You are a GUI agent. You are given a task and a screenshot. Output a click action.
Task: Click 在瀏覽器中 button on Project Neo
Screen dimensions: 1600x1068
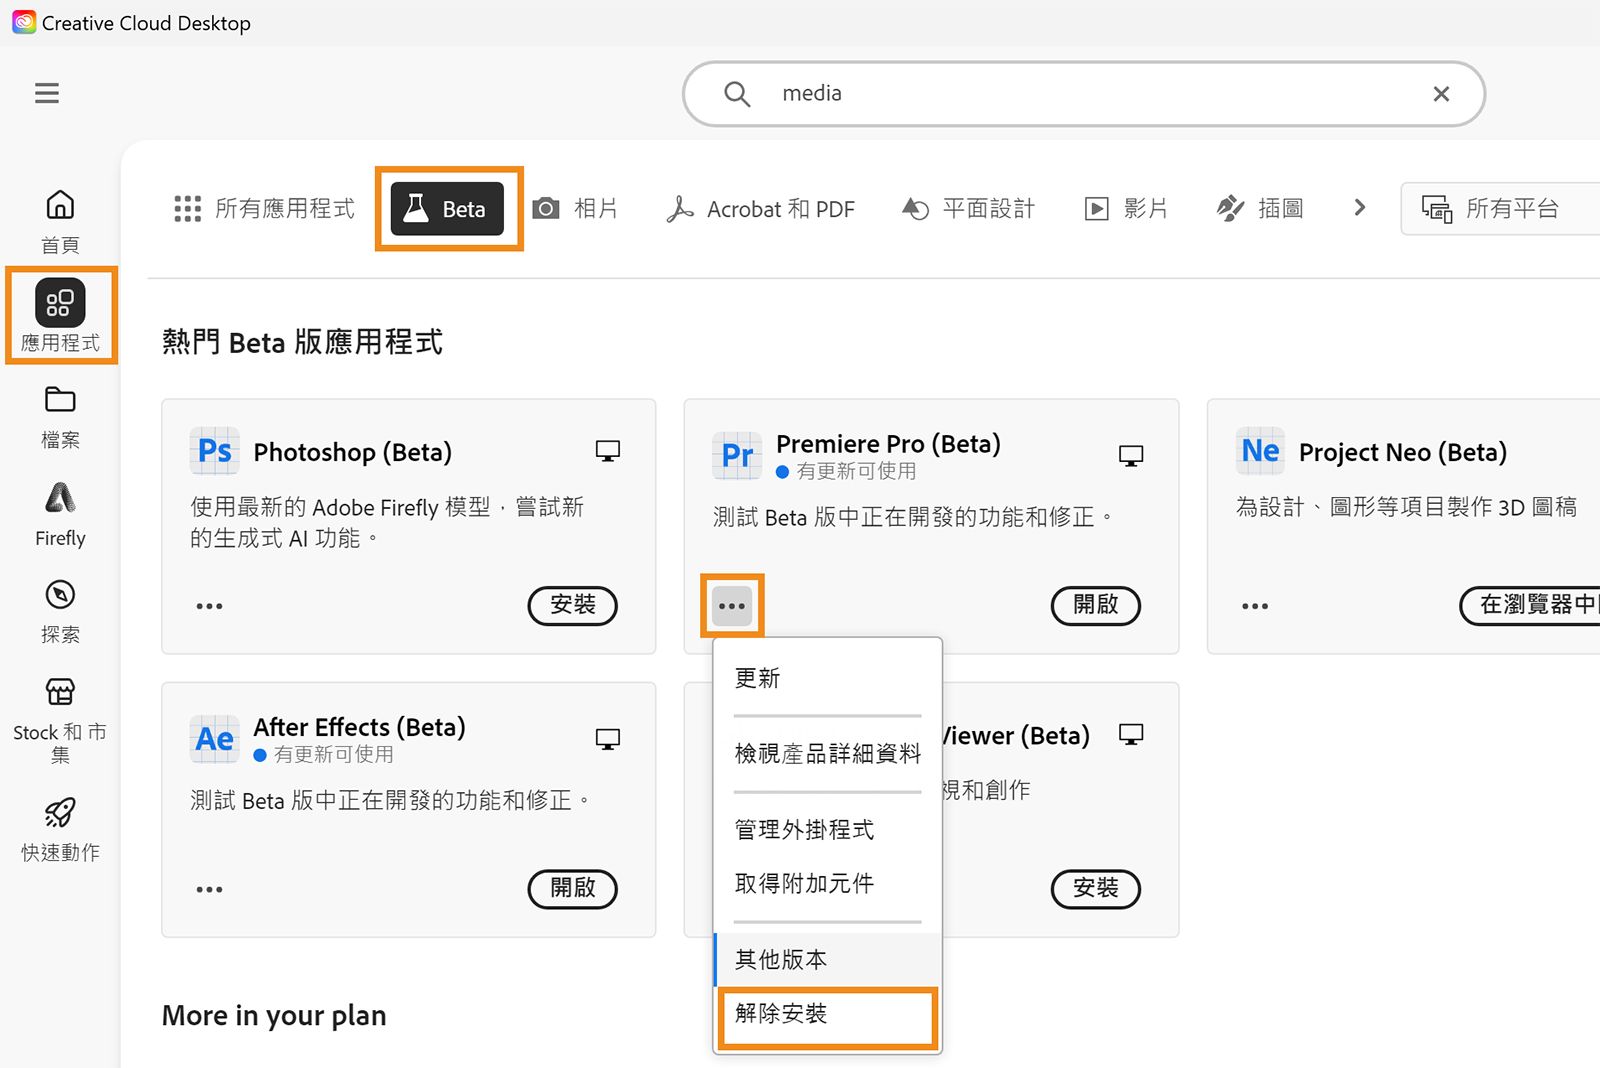click(x=1530, y=605)
